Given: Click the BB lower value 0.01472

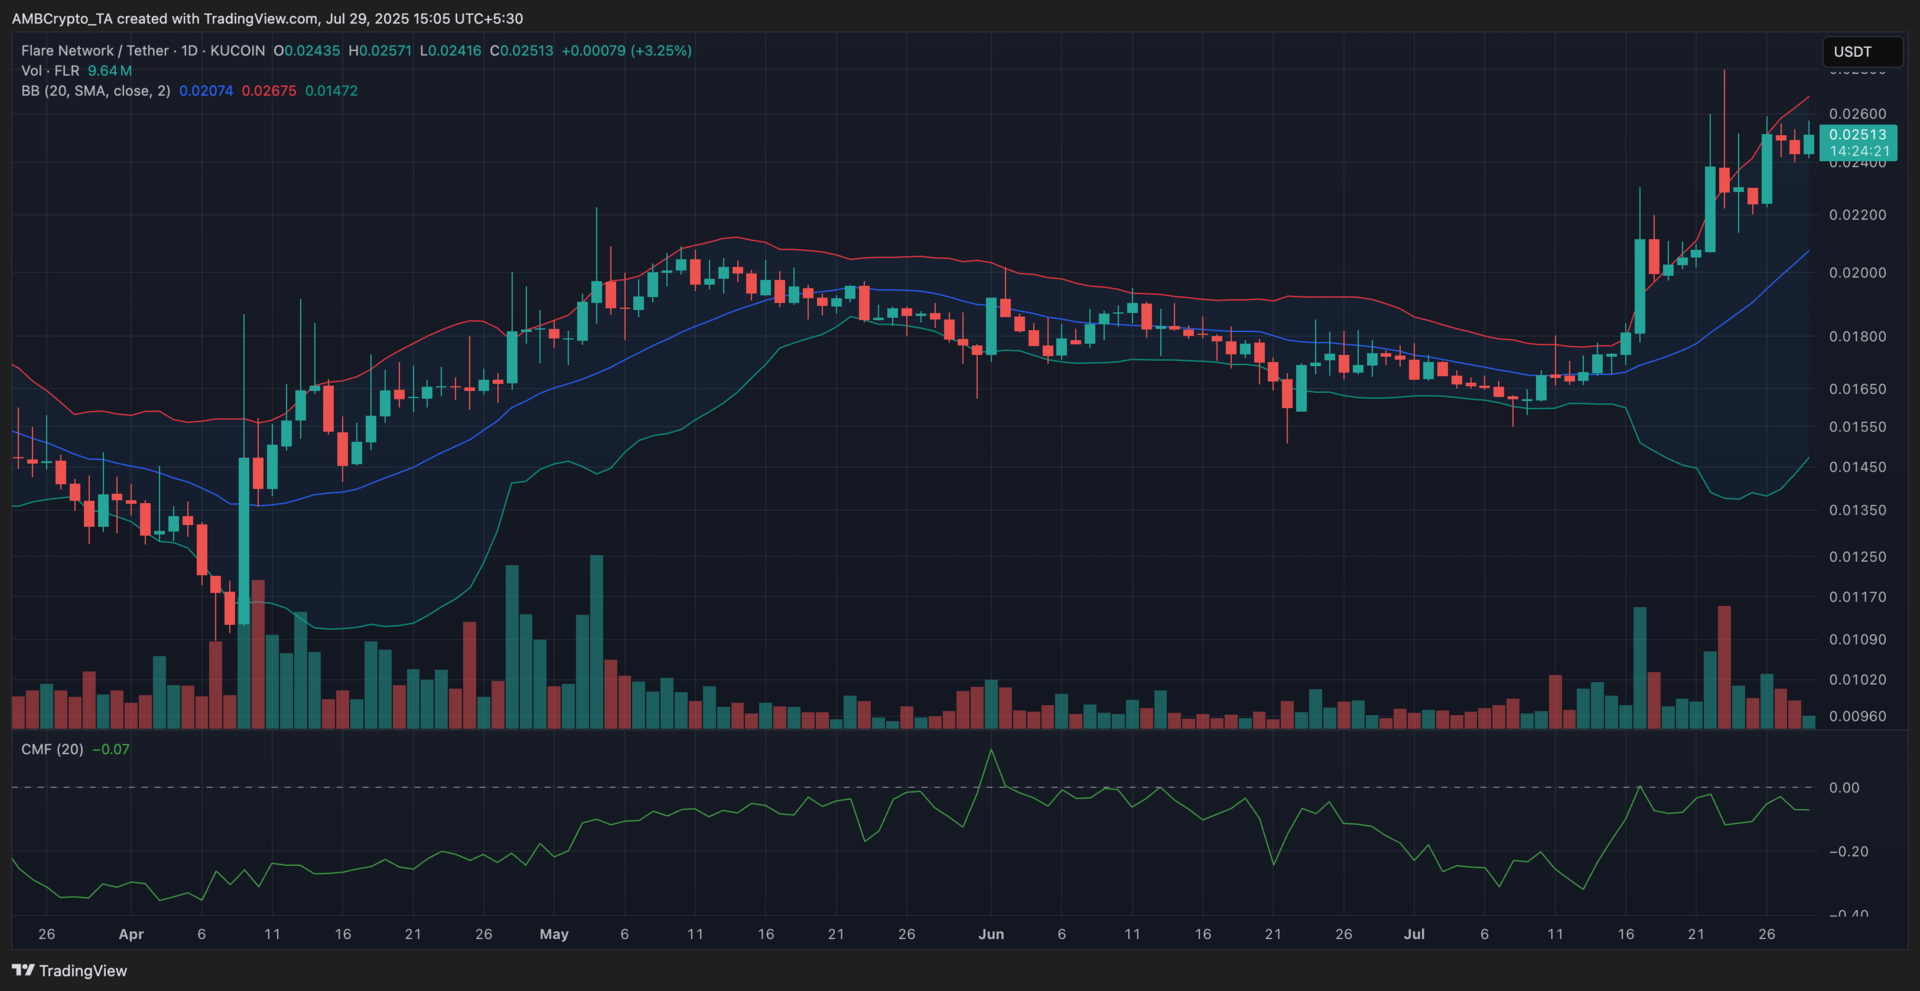Looking at the screenshot, I should click(331, 91).
